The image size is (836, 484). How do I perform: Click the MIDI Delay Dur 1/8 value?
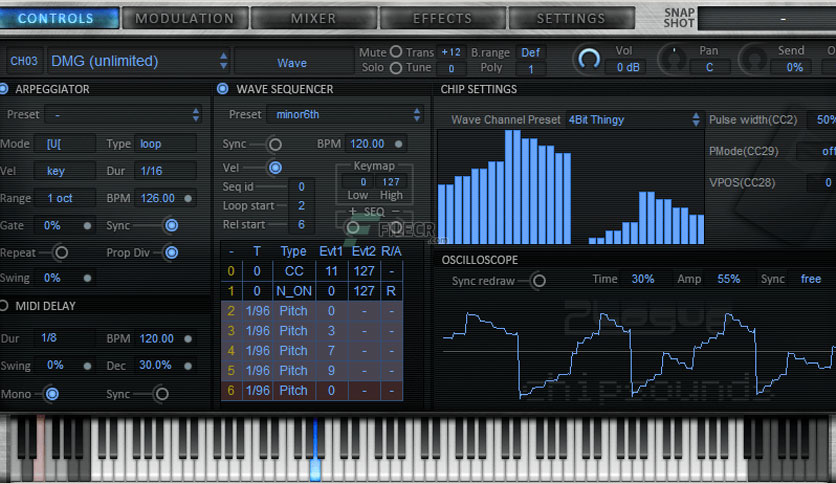click(x=49, y=338)
